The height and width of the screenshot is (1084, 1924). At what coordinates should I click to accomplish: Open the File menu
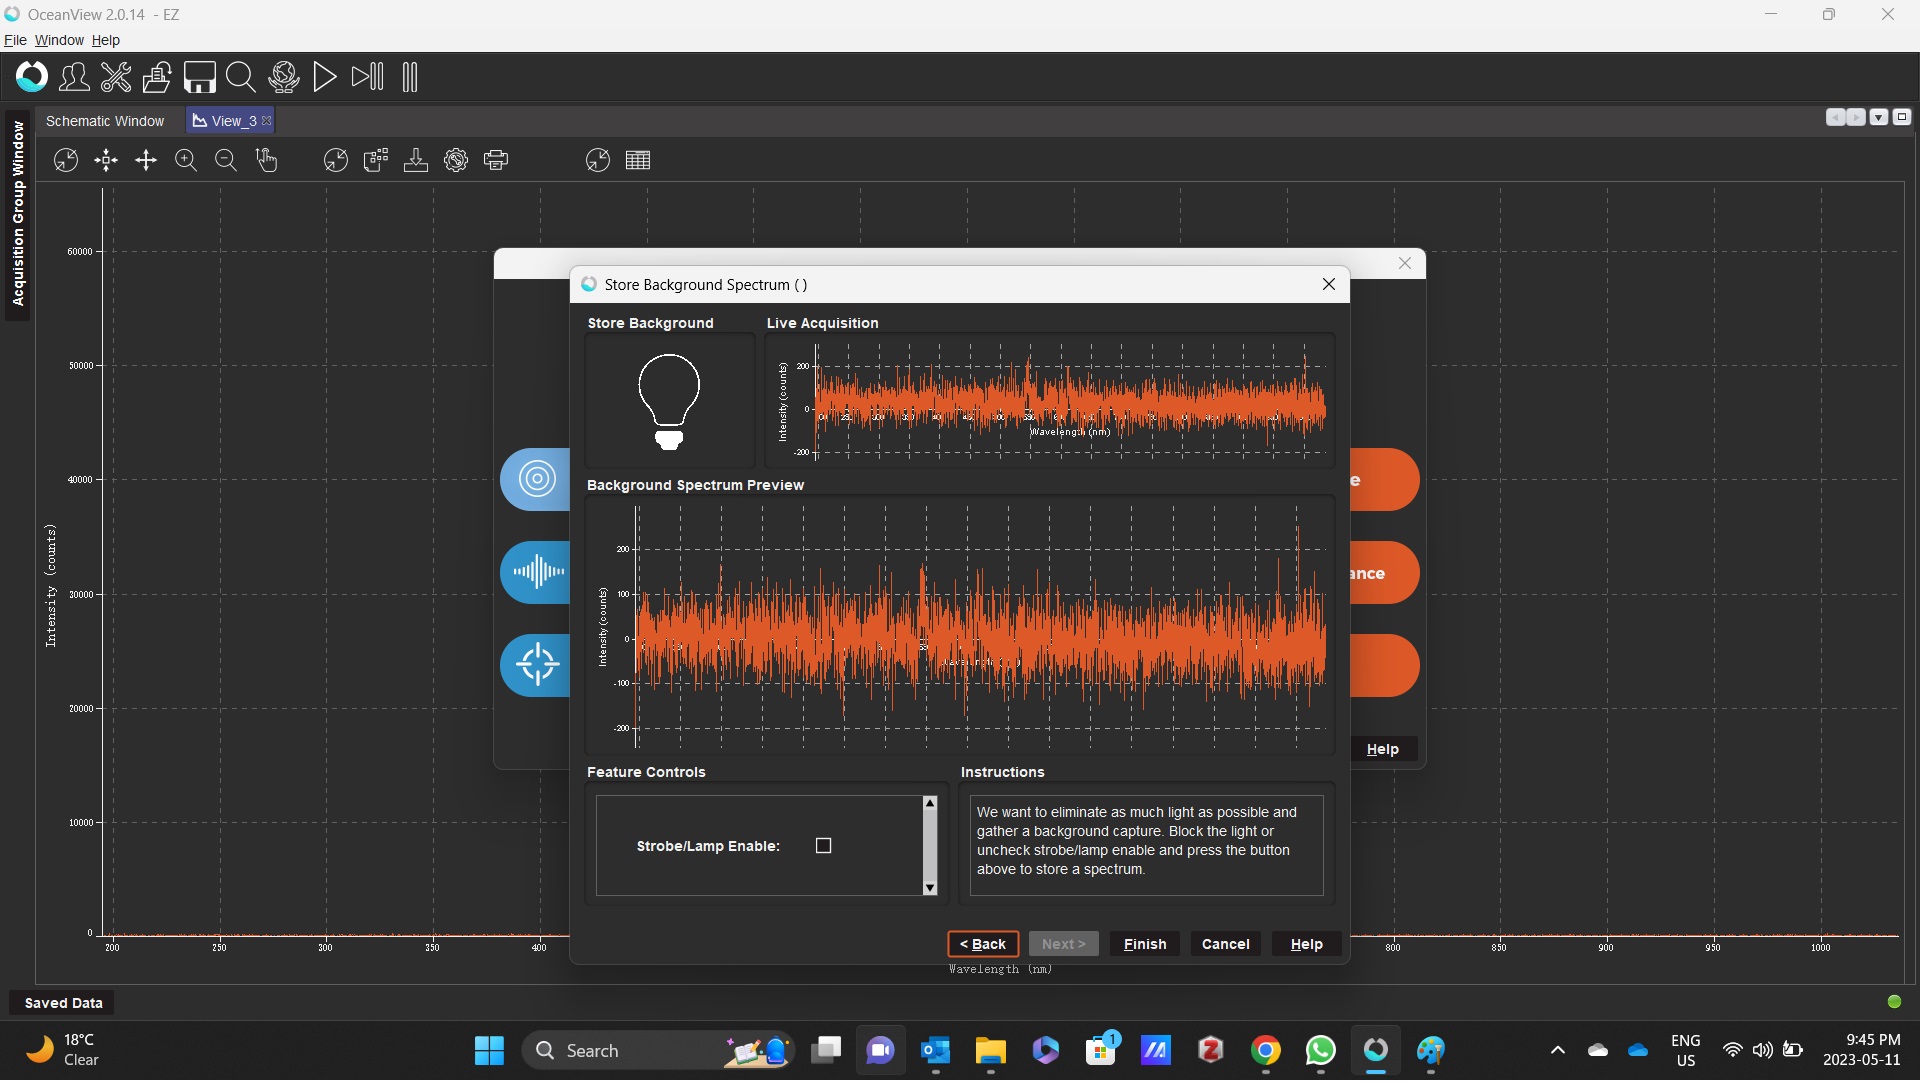[15, 40]
